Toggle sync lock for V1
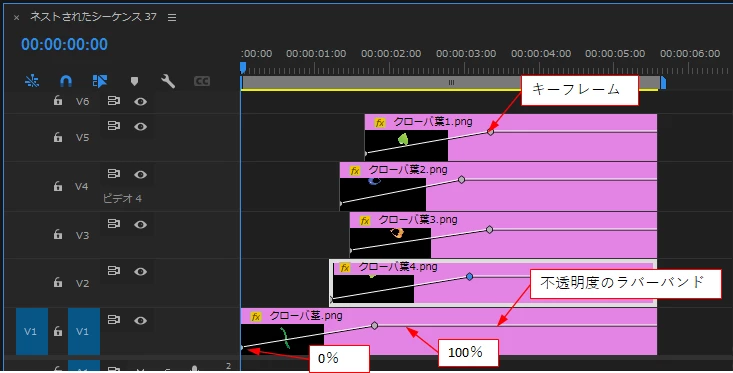Image resolution: width=733 pixels, height=373 pixels. click(114, 320)
